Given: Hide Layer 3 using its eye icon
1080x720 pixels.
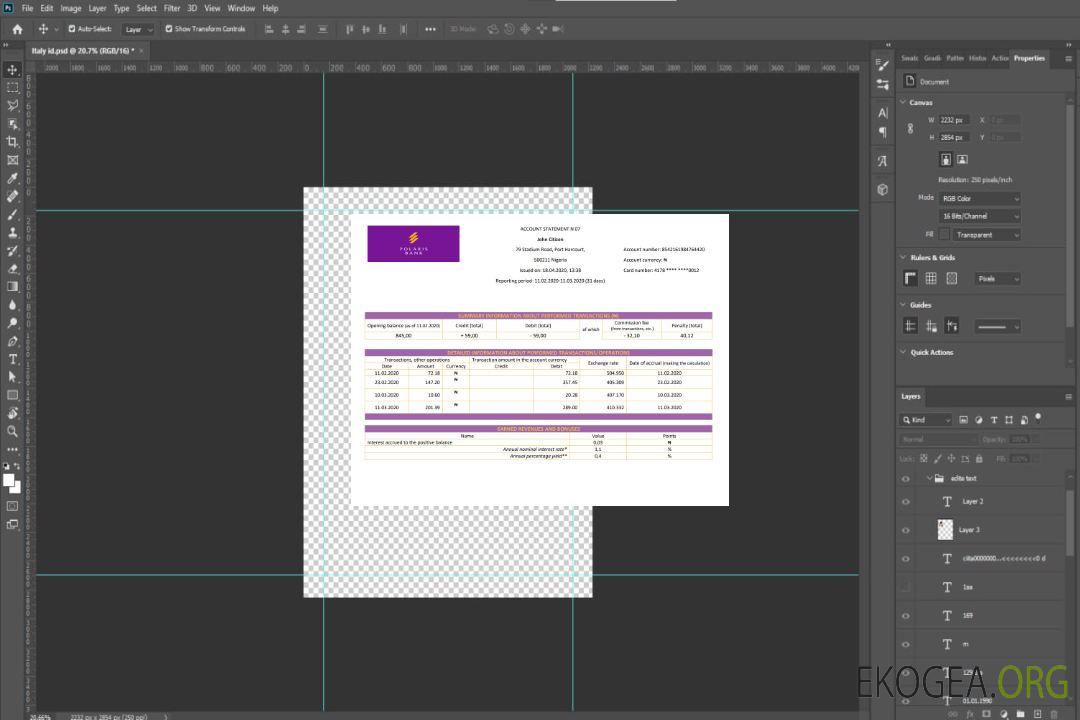Looking at the screenshot, I should (906, 530).
